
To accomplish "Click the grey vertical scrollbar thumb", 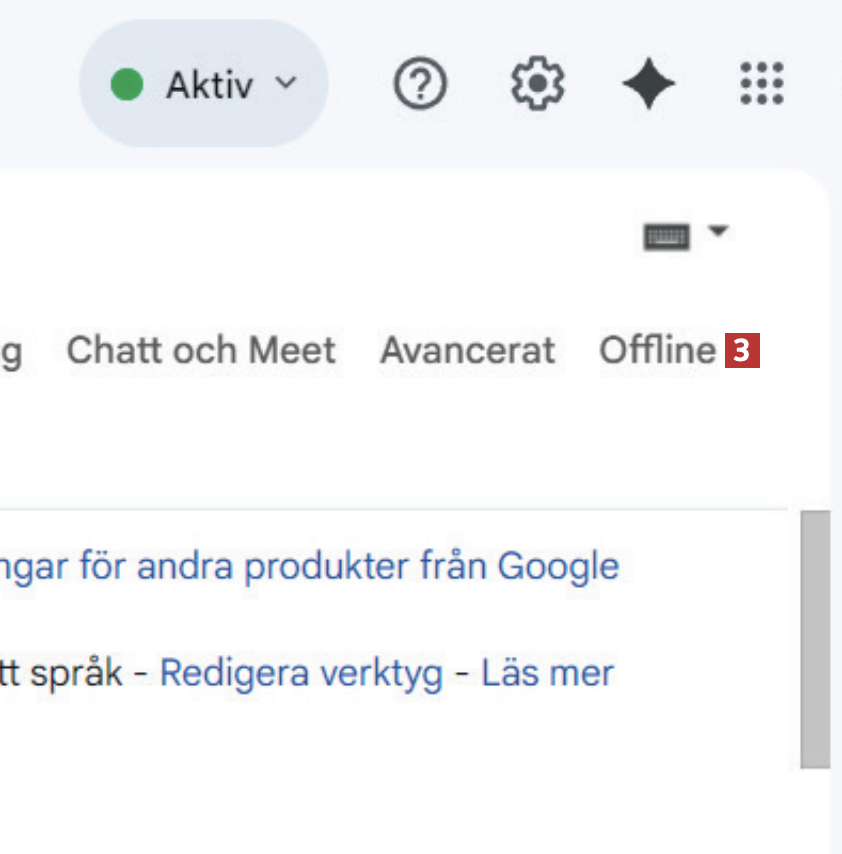I will coord(815,640).
